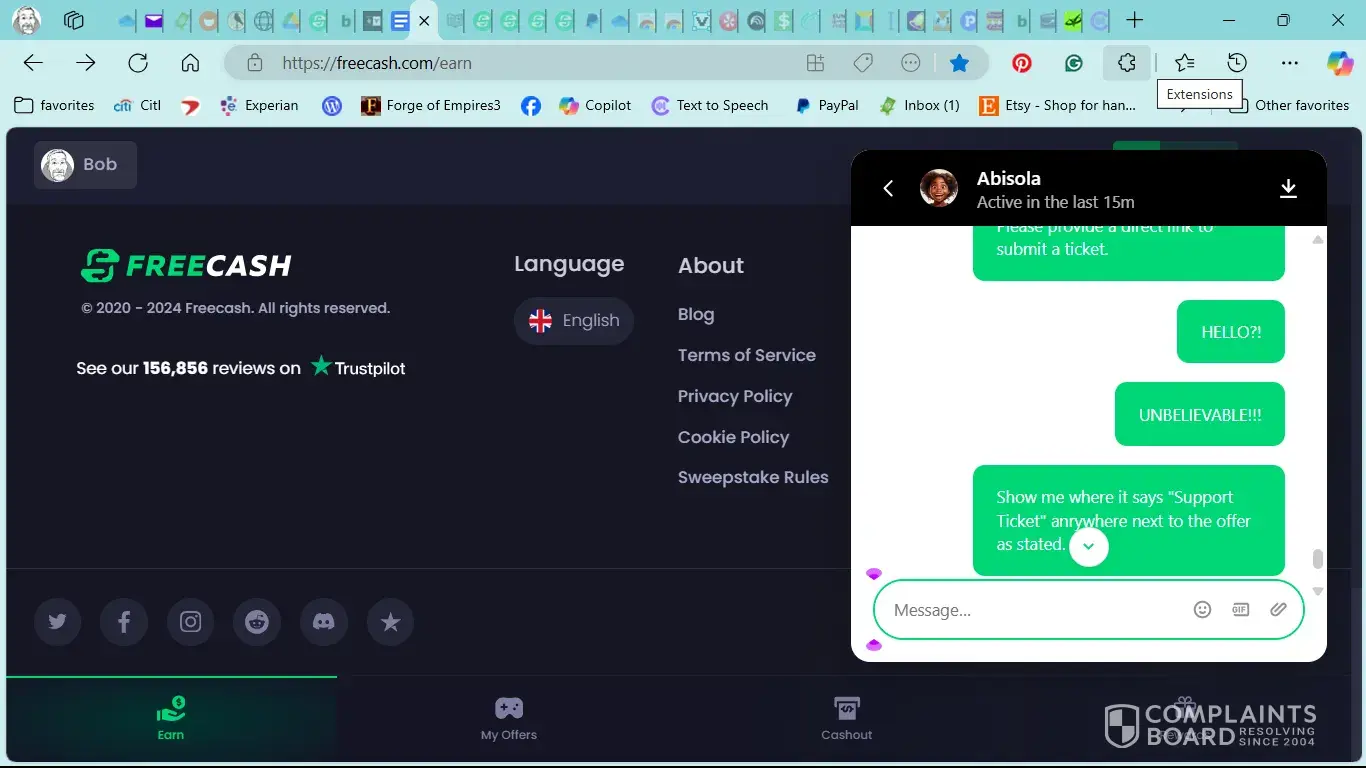Click the "UNBELIEVABLE!!!" chat message
This screenshot has width=1366, height=768.
[x=1200, y=414]
